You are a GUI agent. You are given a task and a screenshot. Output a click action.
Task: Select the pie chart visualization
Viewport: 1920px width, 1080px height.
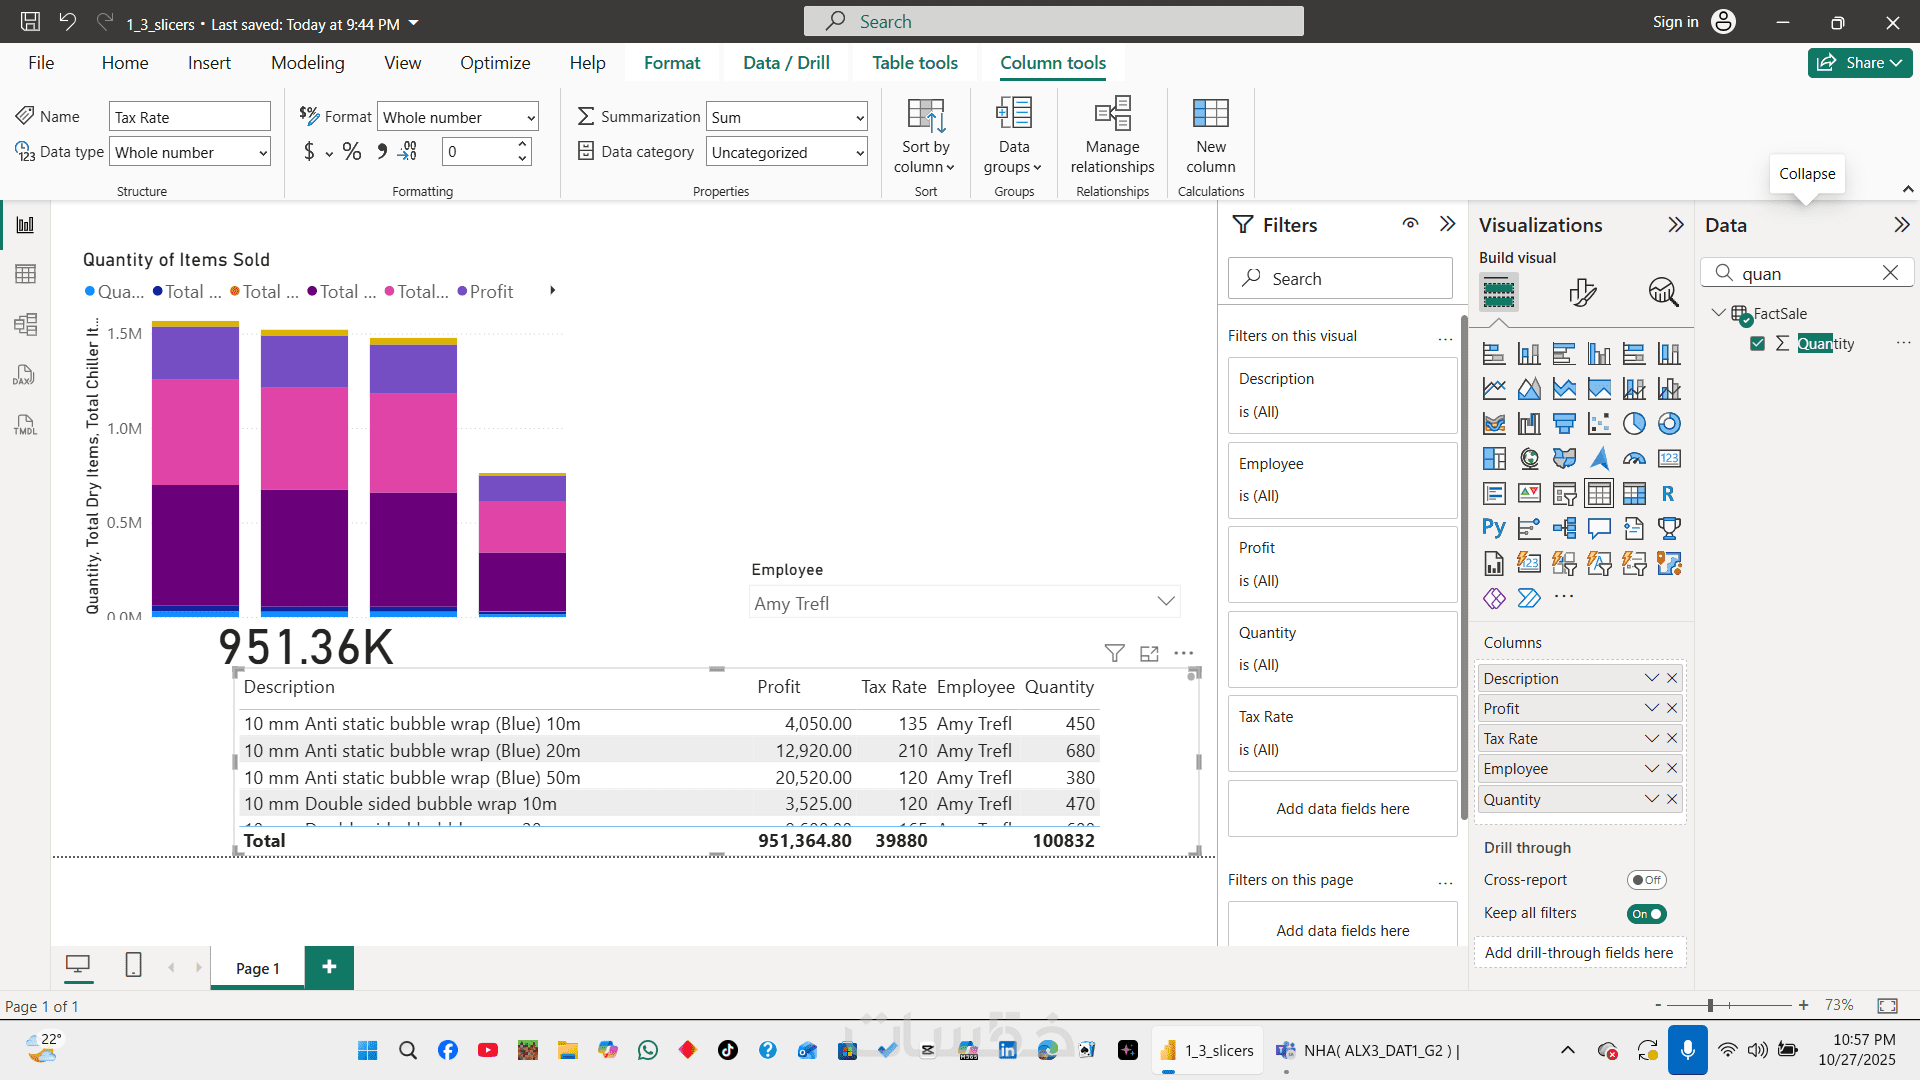tap(1634, 424)
